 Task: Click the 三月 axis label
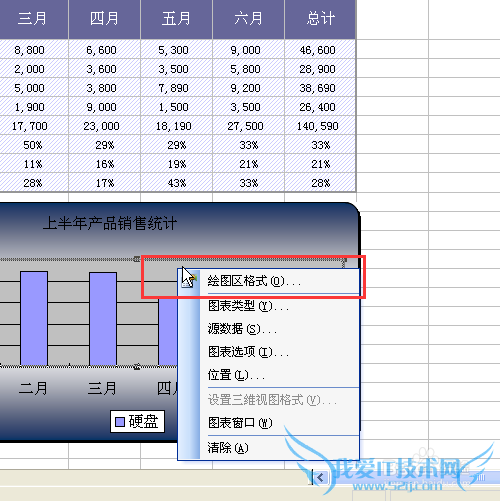(x=102, y=388)
